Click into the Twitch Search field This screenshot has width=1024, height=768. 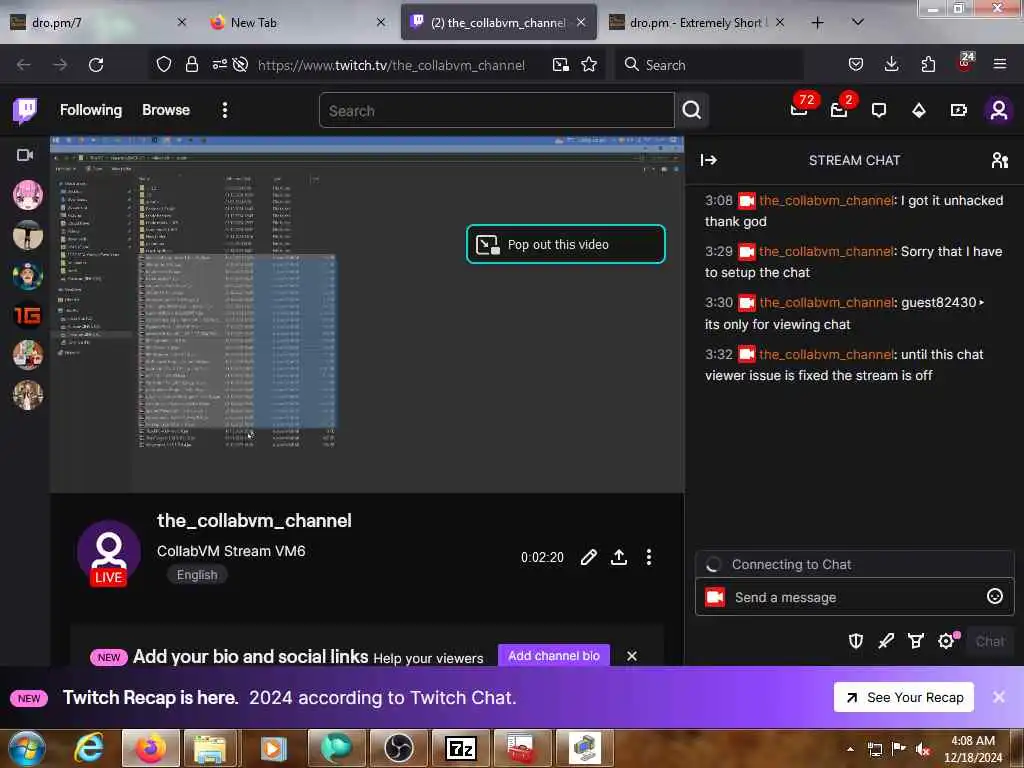[x=496, y=110]
